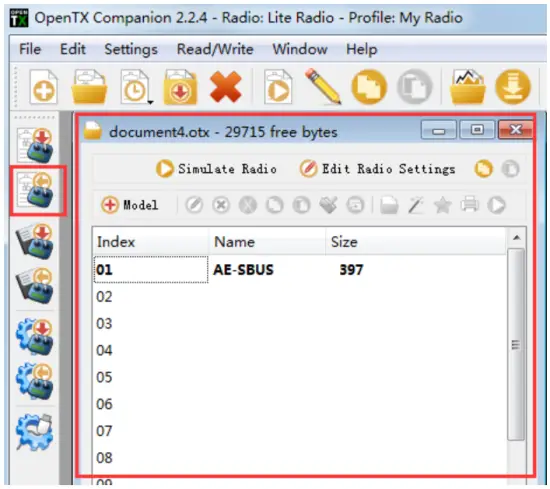Click the model list scrollbar up arrow
This screenshot has height=489, width=550.
point(516,237)
